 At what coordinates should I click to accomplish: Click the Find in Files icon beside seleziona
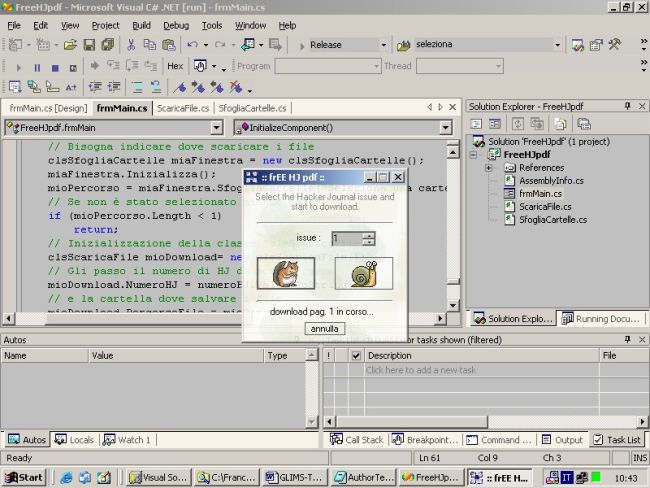click(403, 45)
